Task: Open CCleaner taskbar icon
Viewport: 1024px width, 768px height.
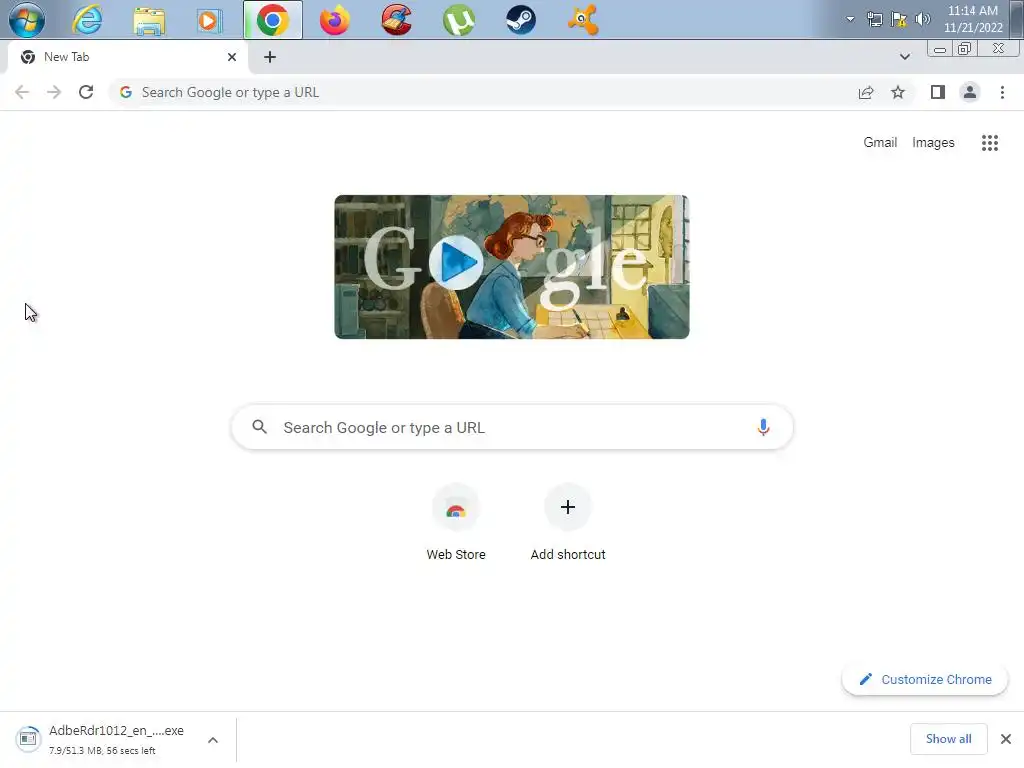Action: point(396,20)
